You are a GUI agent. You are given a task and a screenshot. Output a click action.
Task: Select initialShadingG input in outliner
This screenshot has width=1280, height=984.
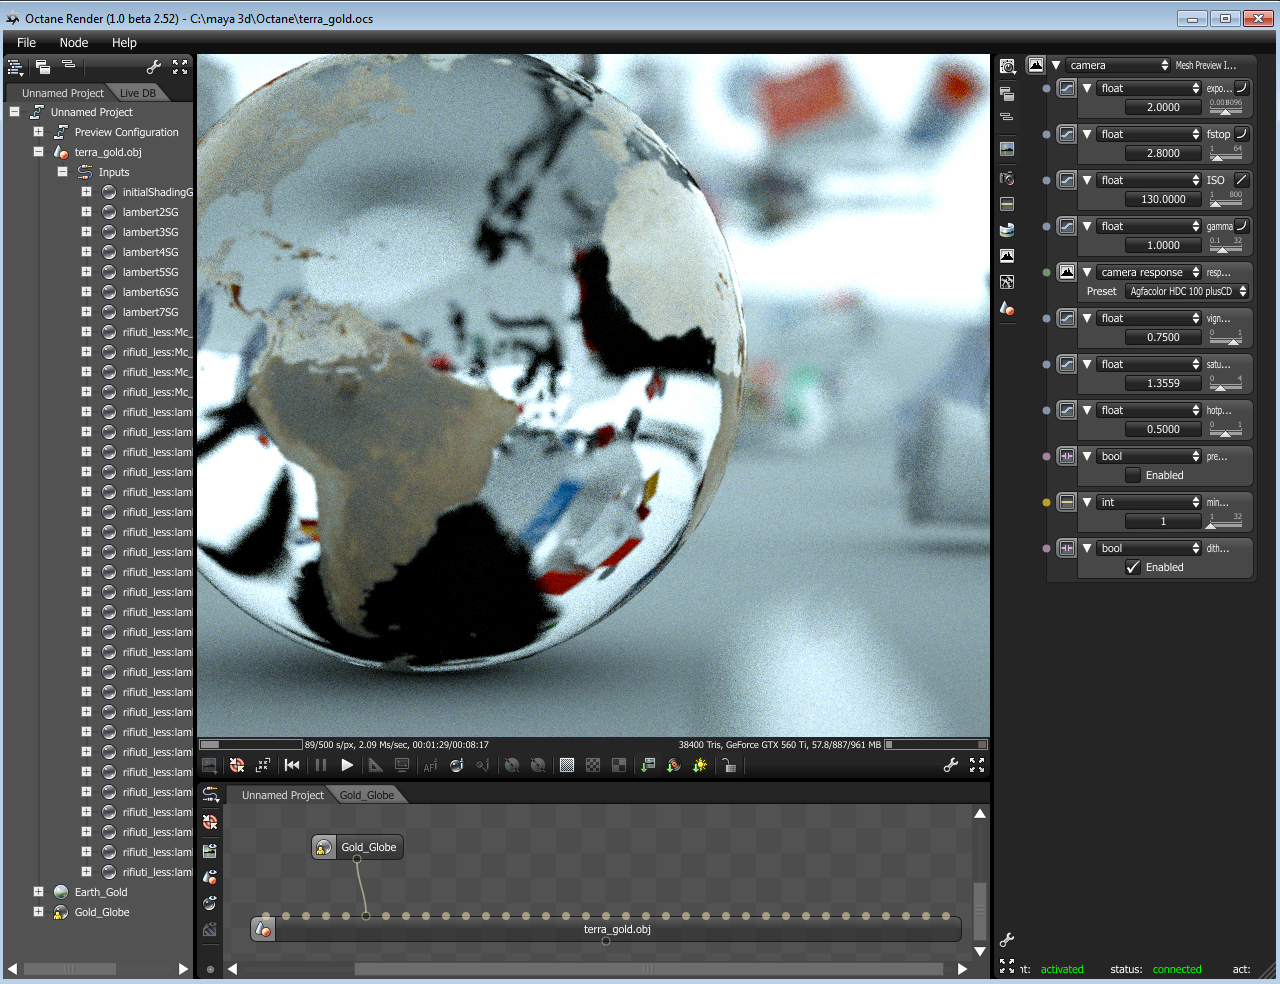(158, 192)
